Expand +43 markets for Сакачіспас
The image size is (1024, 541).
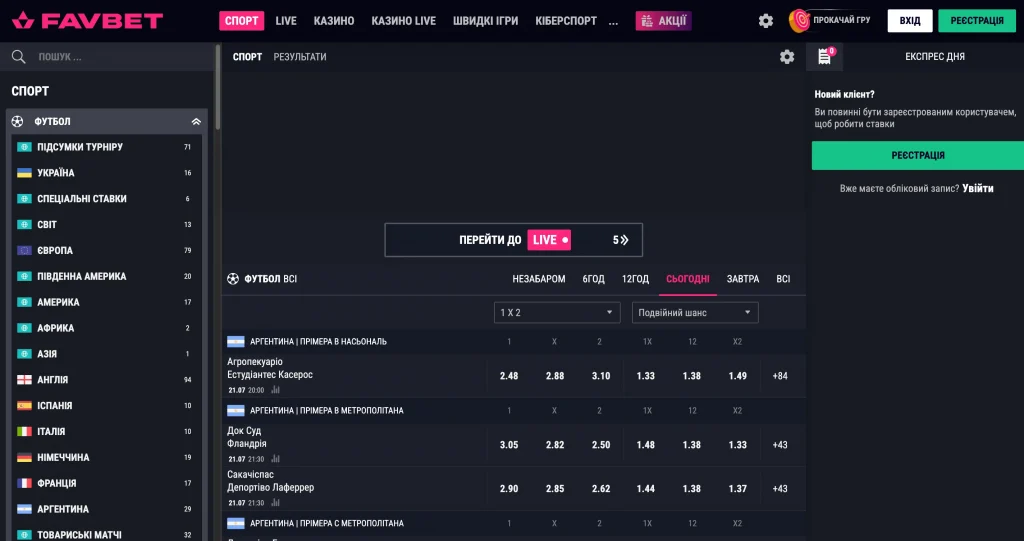(x=780, y=489)
